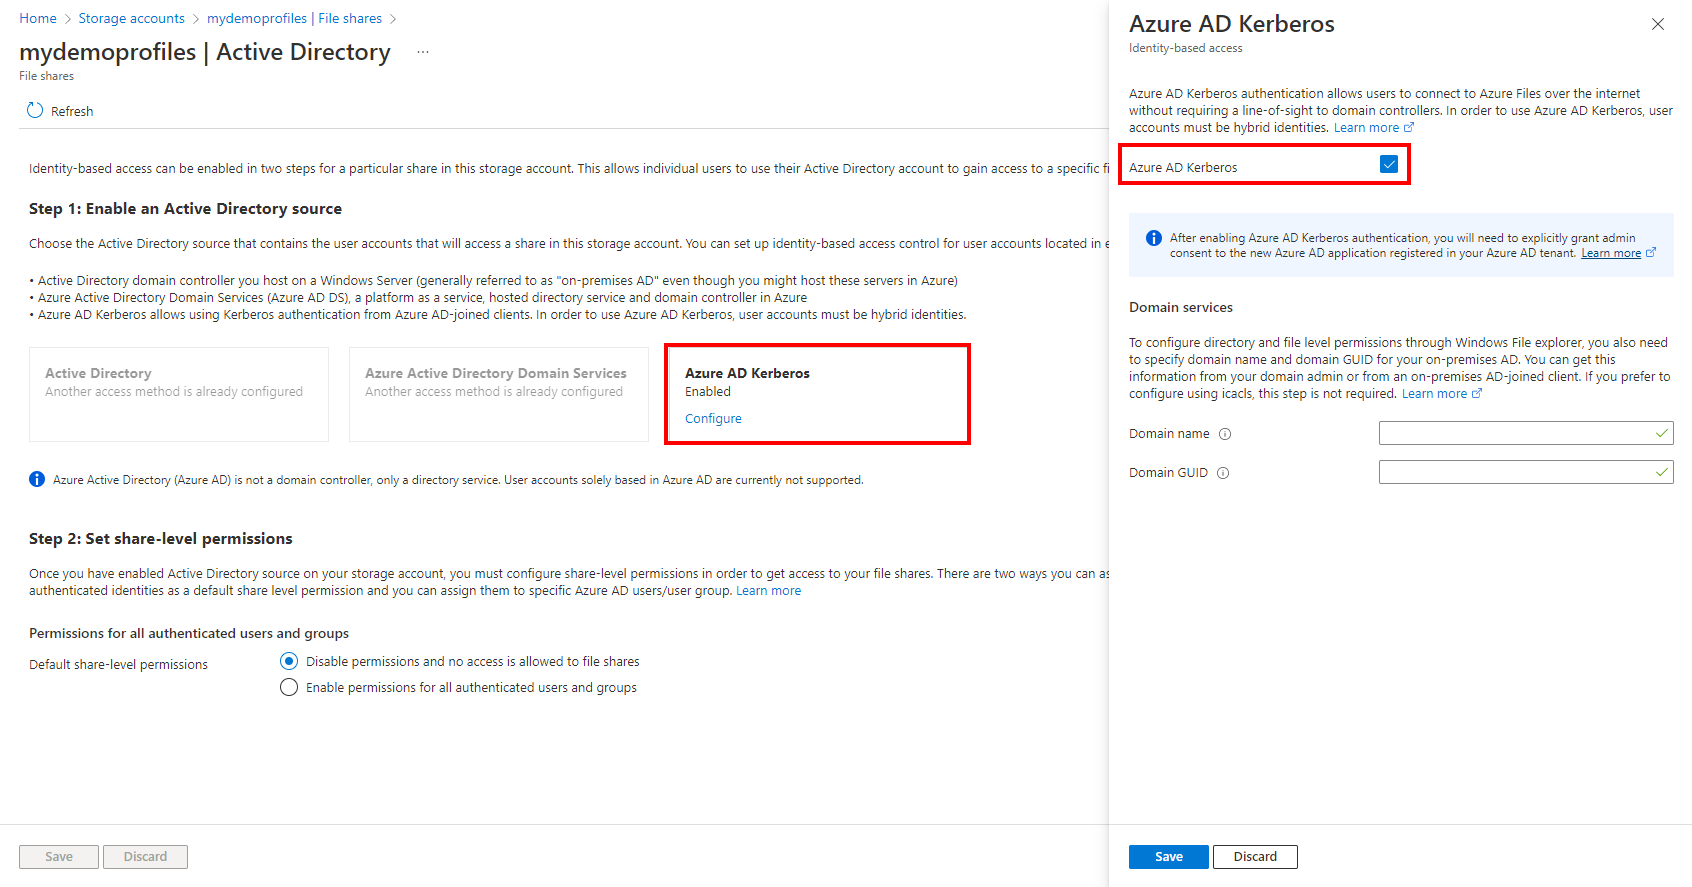Select the Azure AD Kerberos card title

[747, 373]
